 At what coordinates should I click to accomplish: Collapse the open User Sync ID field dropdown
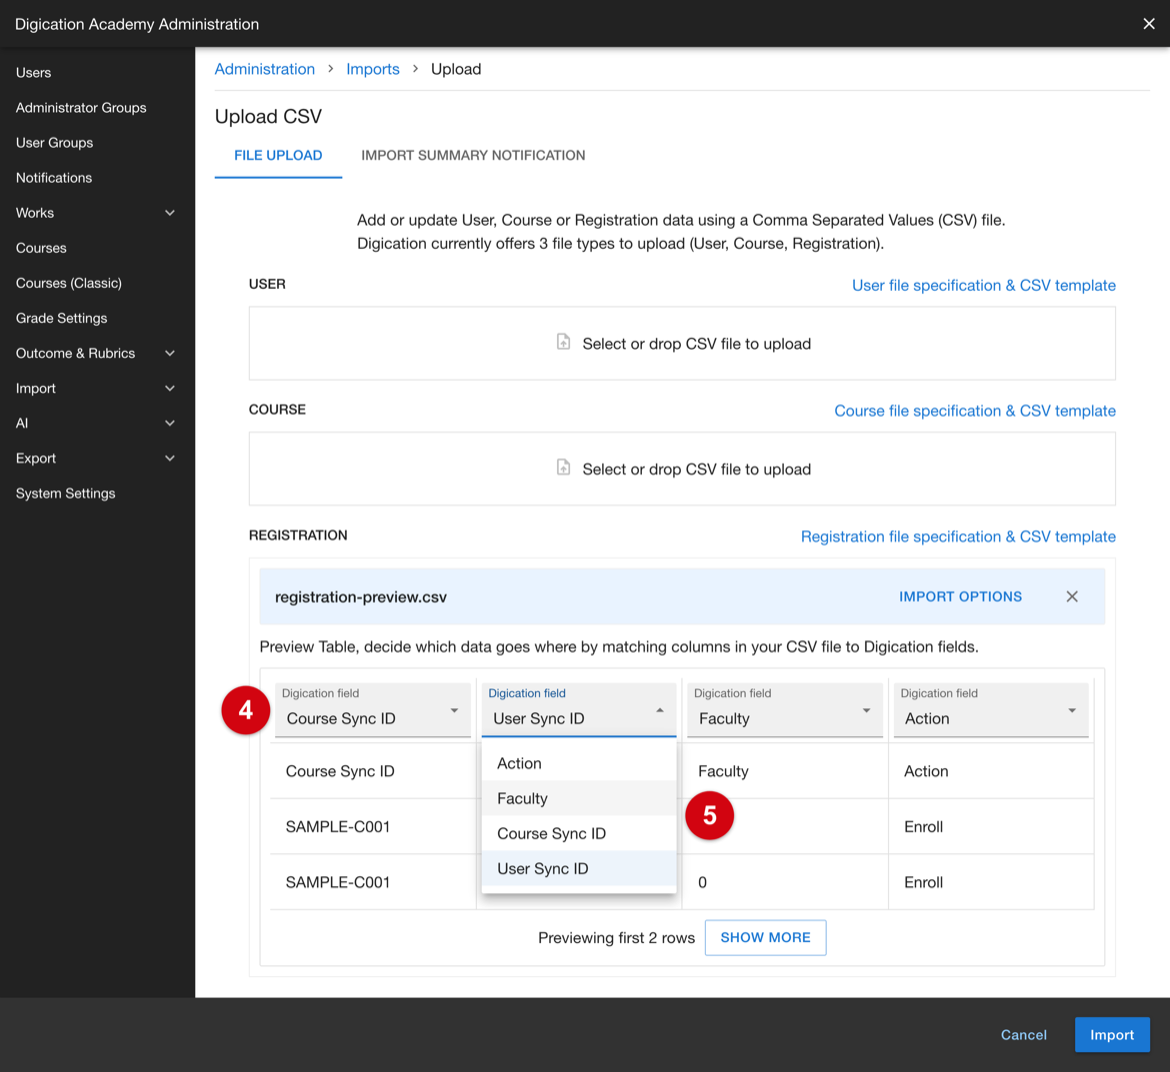point(579,709)
